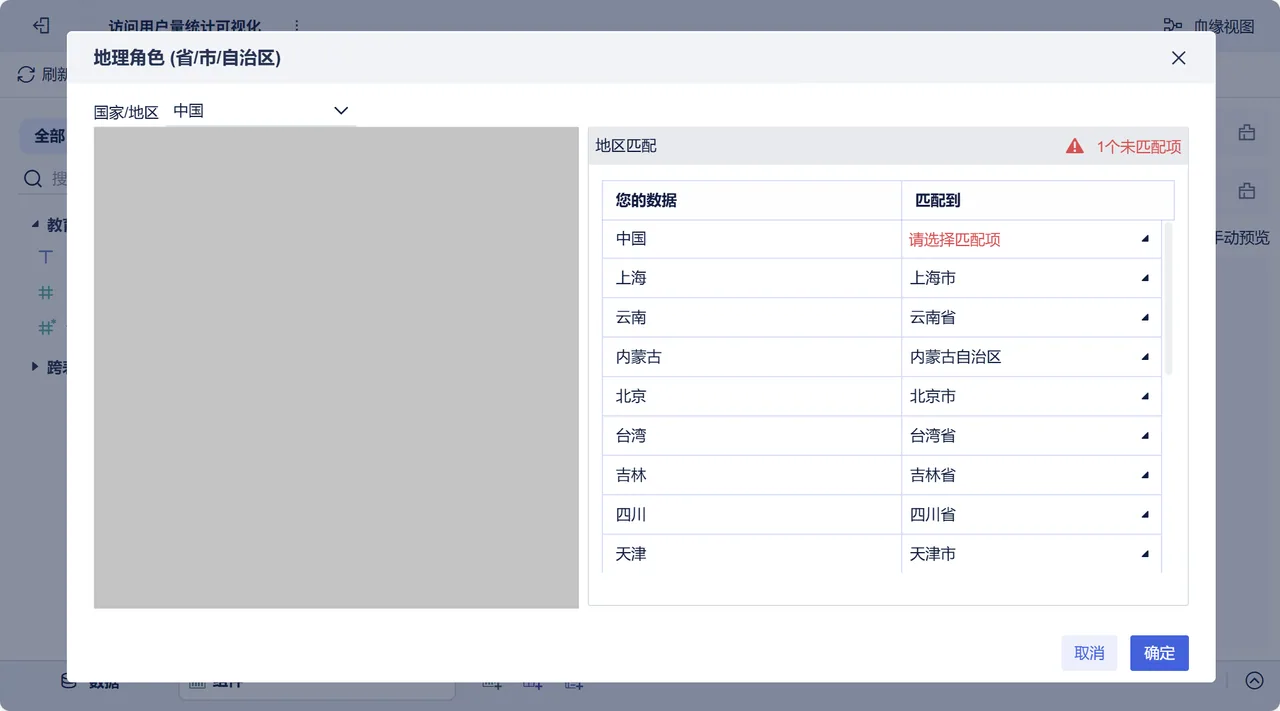Select the 全部 tab in background

(x=48, y=136)
